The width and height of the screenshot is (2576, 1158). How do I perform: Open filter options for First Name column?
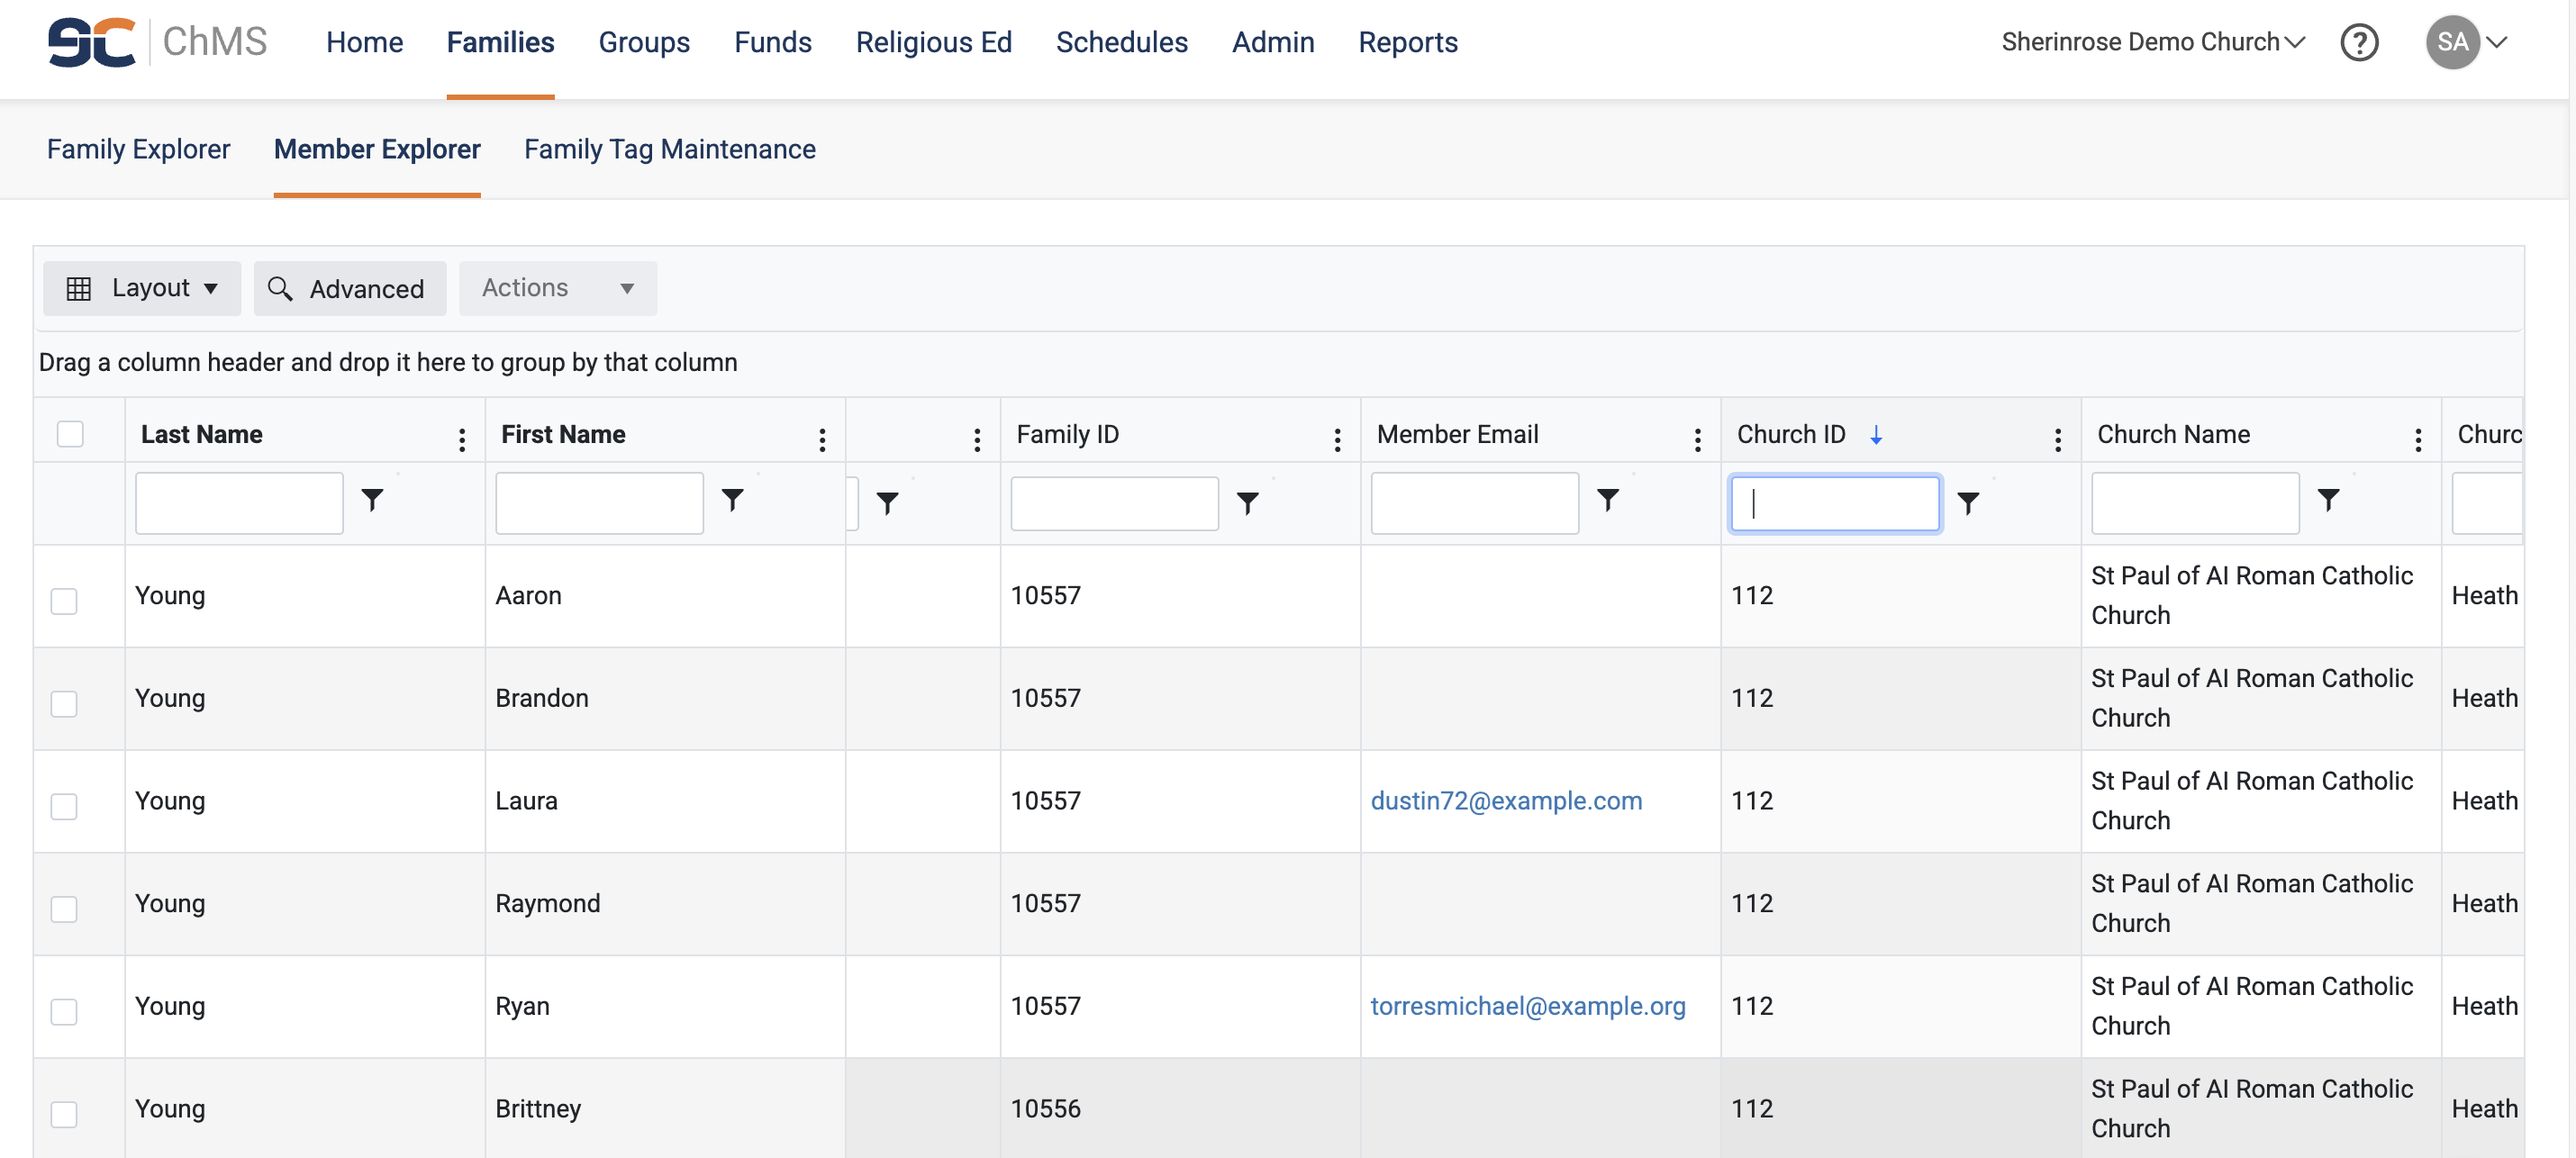(x=732, y=500)
